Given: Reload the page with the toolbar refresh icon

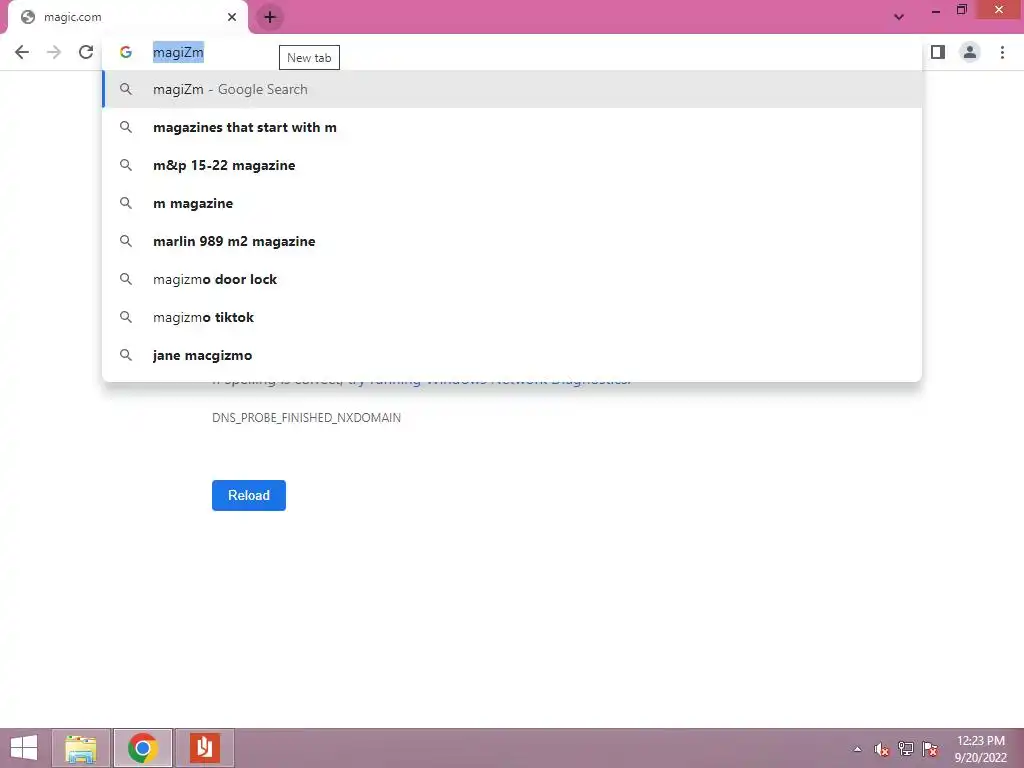Looking at the screenshot, I should (x=86, y=52).
